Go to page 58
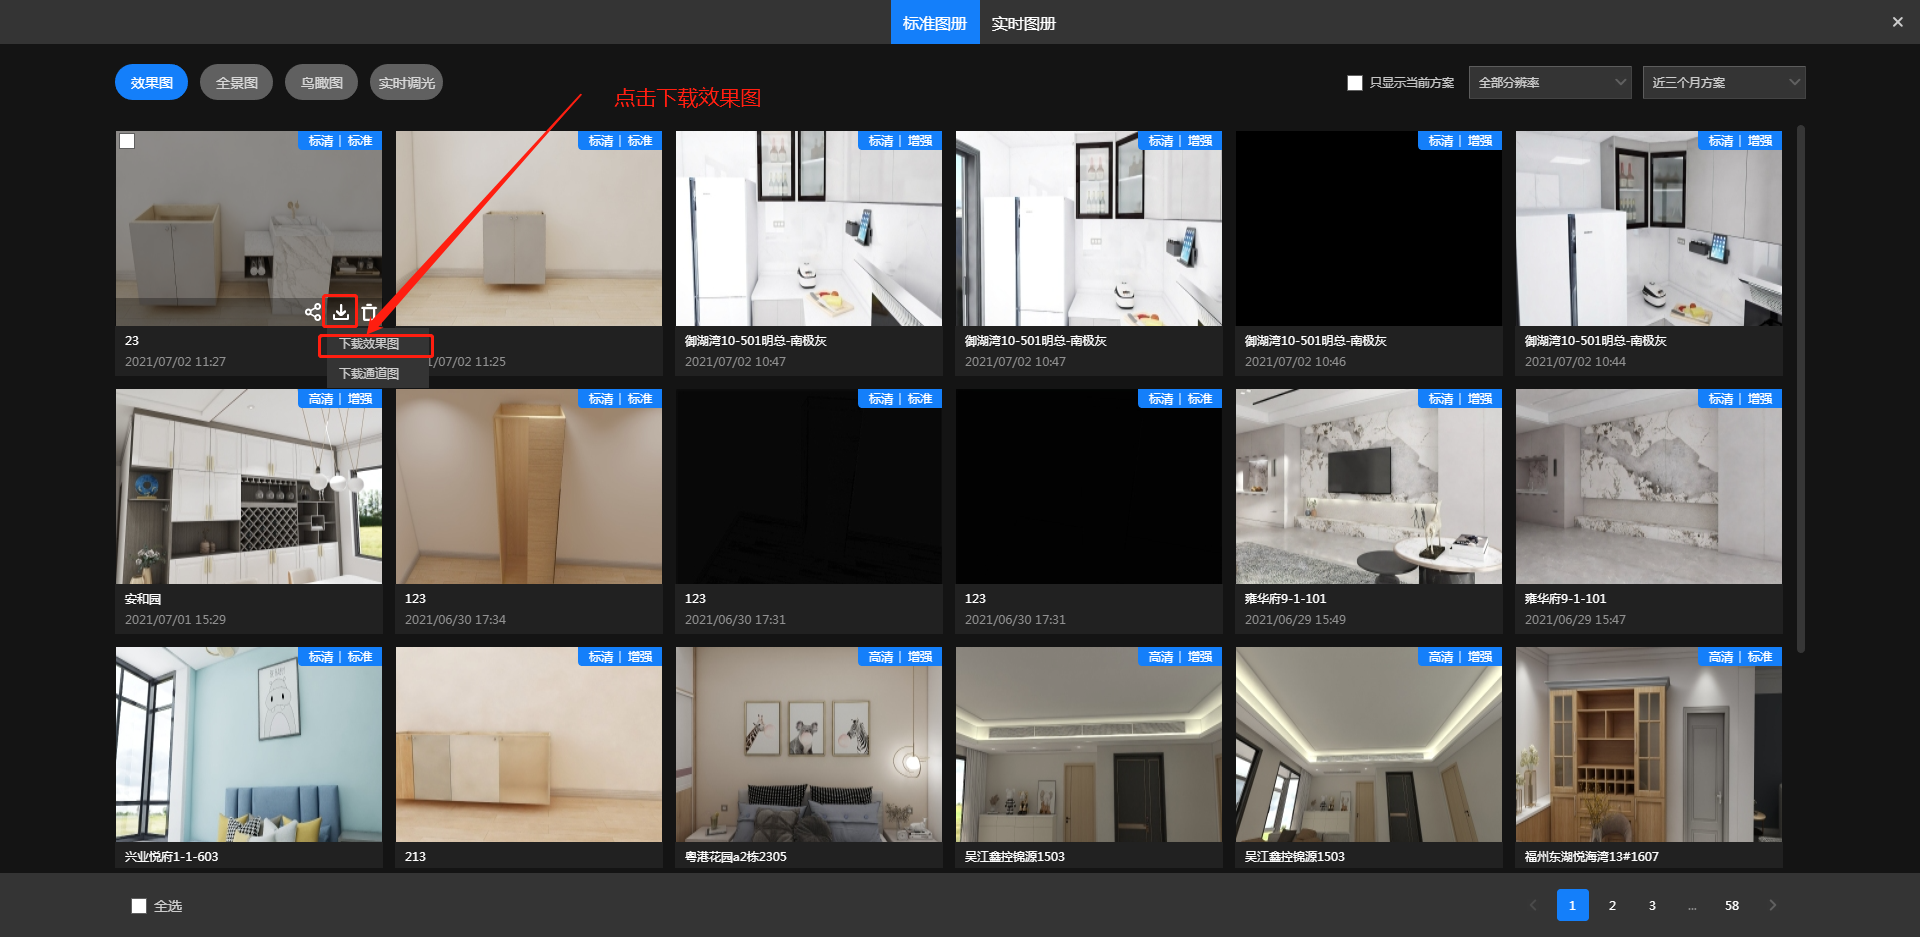1920x937 pixels. coord(1732,906)
